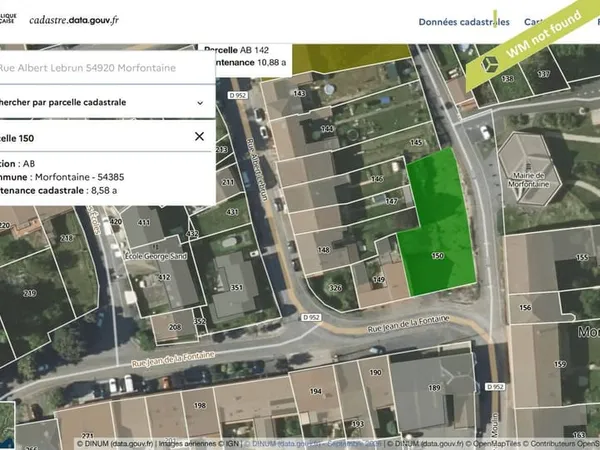The image size is (600, 450).
Task: Open the Données cadastrales menu item
Action: (464, 22)
